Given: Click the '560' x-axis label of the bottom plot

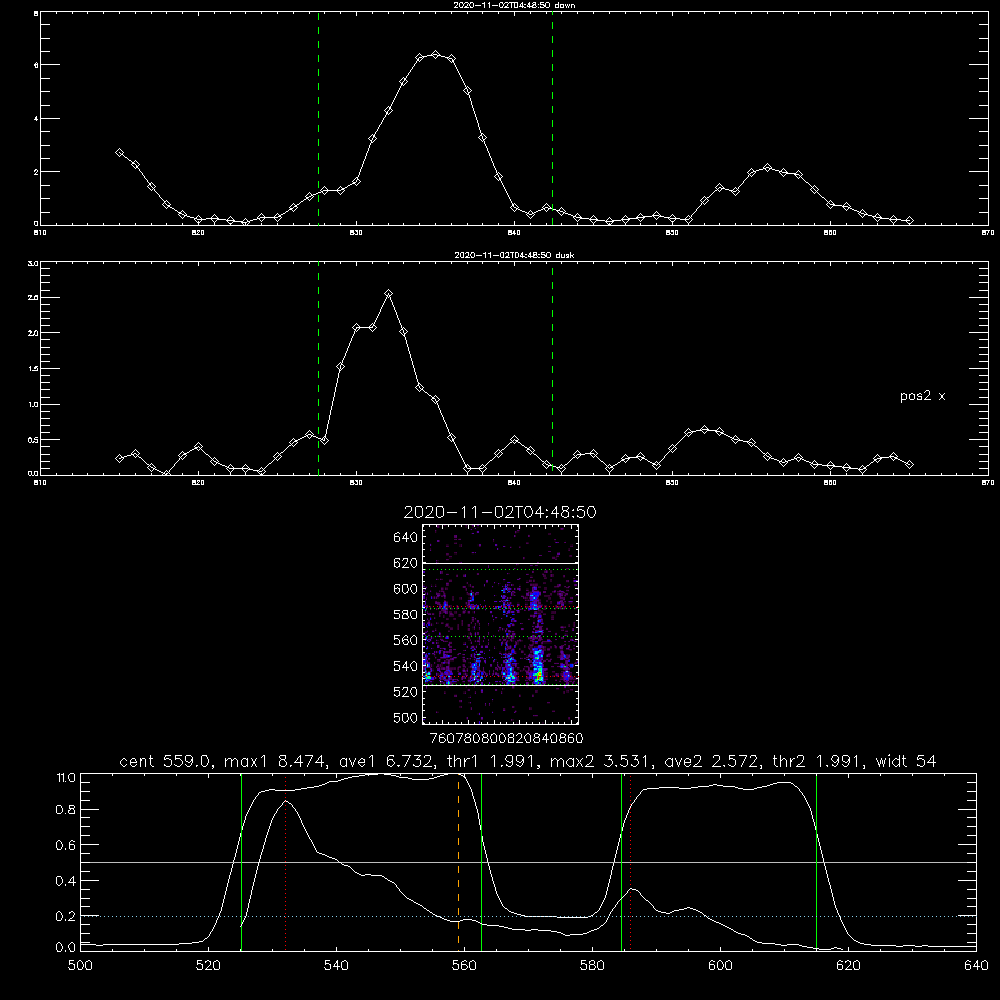Looking at the screenshot, I should (x=464, y=966).
